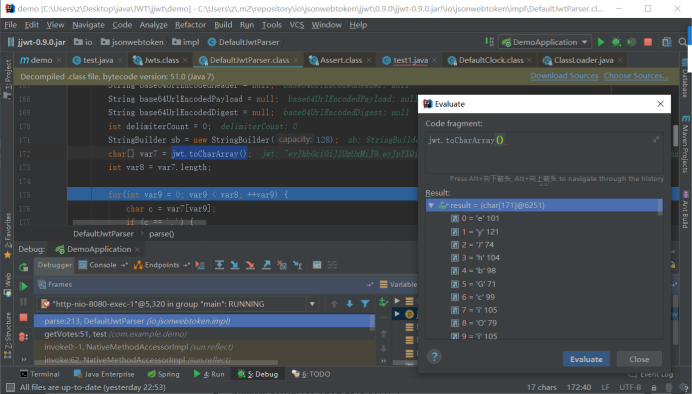692x394 pixels.
Task: Click the Step Into arrow icon
Action: (x=235, y=265)
